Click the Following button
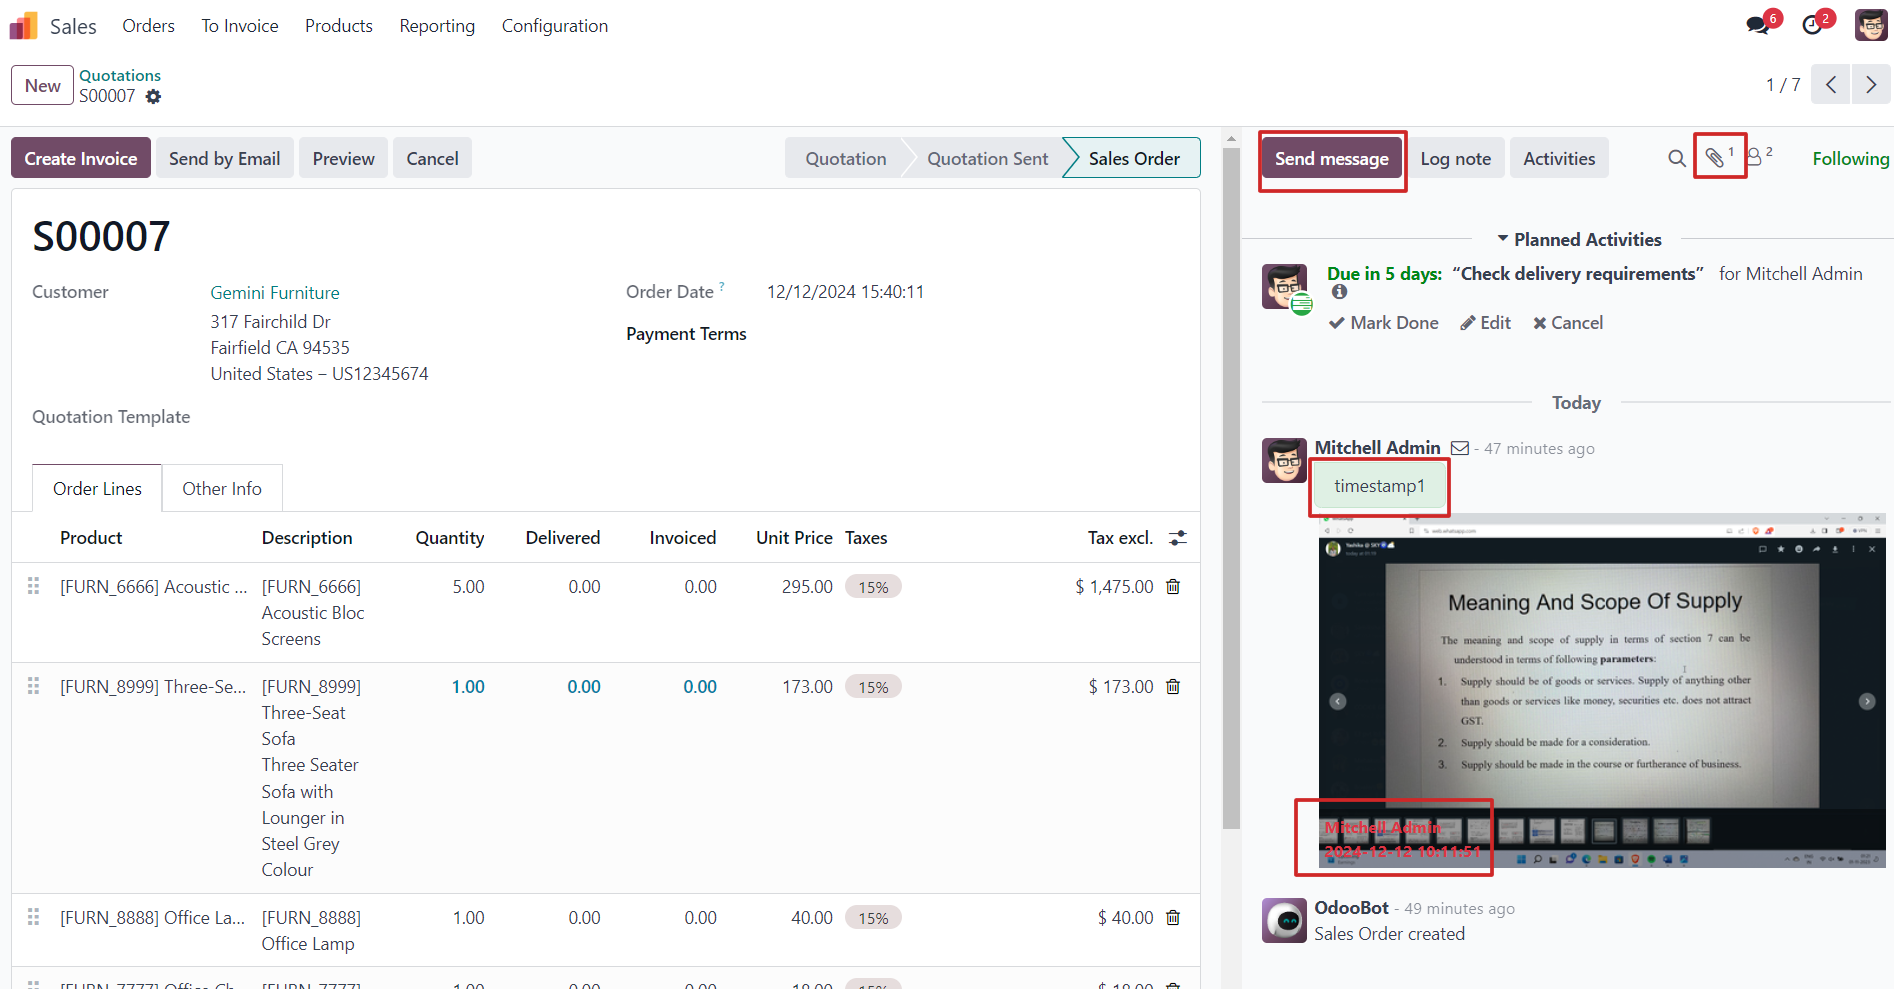 click(1851, 158)
